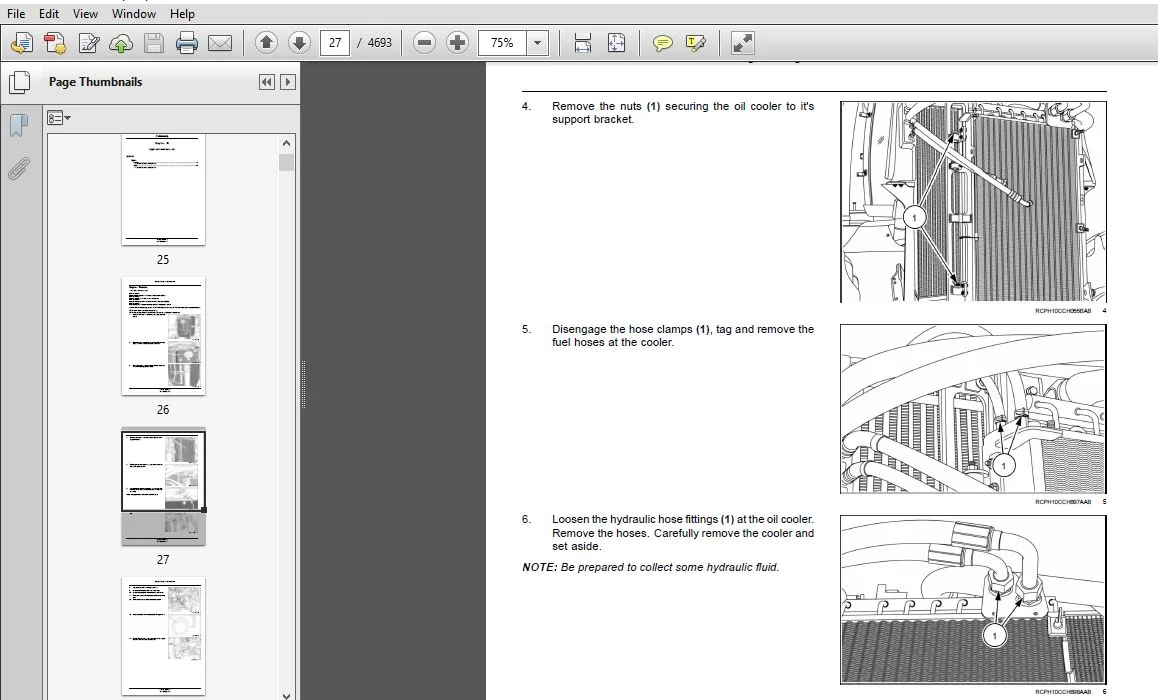
Task: Click the scrolling mode page icon
Action: point(583,43)
